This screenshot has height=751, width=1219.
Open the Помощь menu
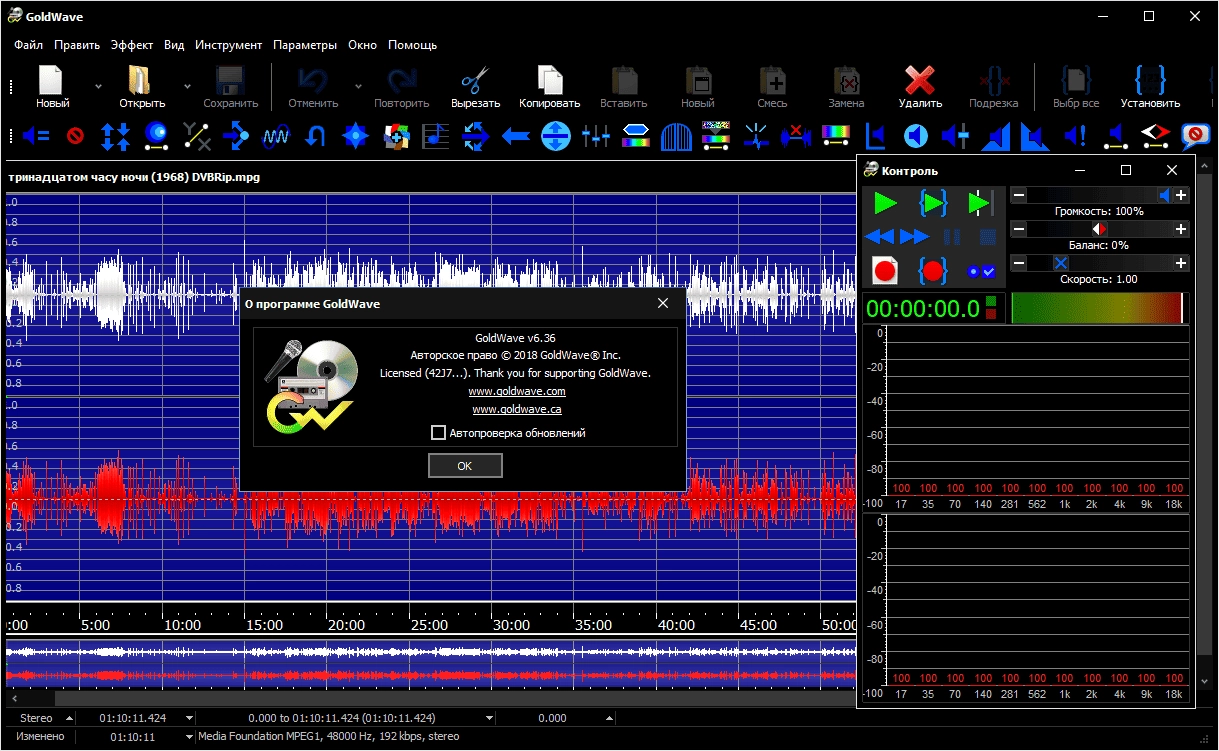412,45
